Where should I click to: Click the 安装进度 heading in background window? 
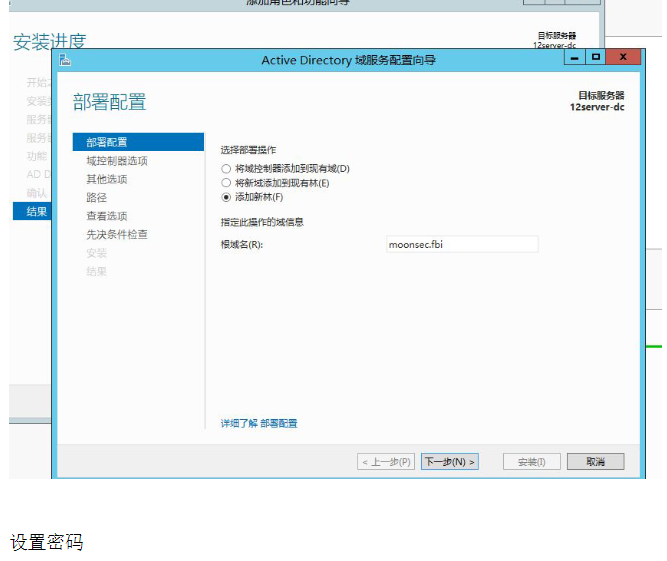(50, 42)
